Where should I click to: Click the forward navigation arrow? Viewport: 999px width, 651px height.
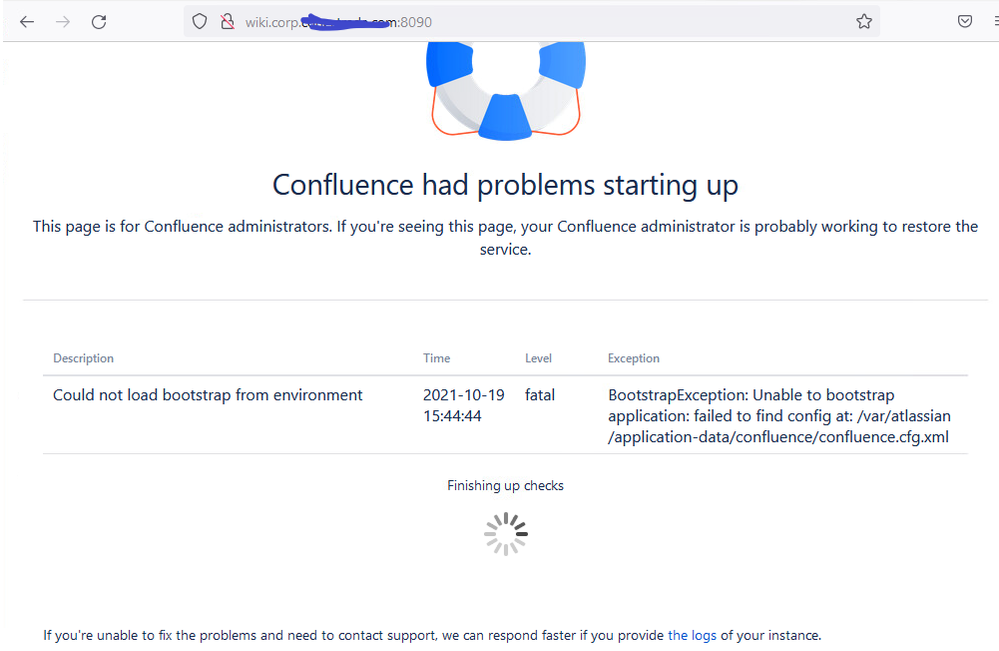63,20
